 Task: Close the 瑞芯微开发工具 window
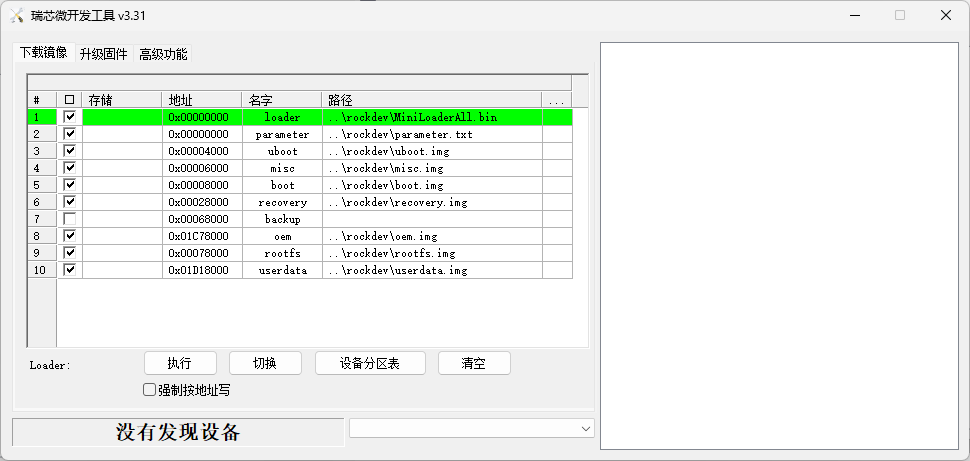(946, 15)
